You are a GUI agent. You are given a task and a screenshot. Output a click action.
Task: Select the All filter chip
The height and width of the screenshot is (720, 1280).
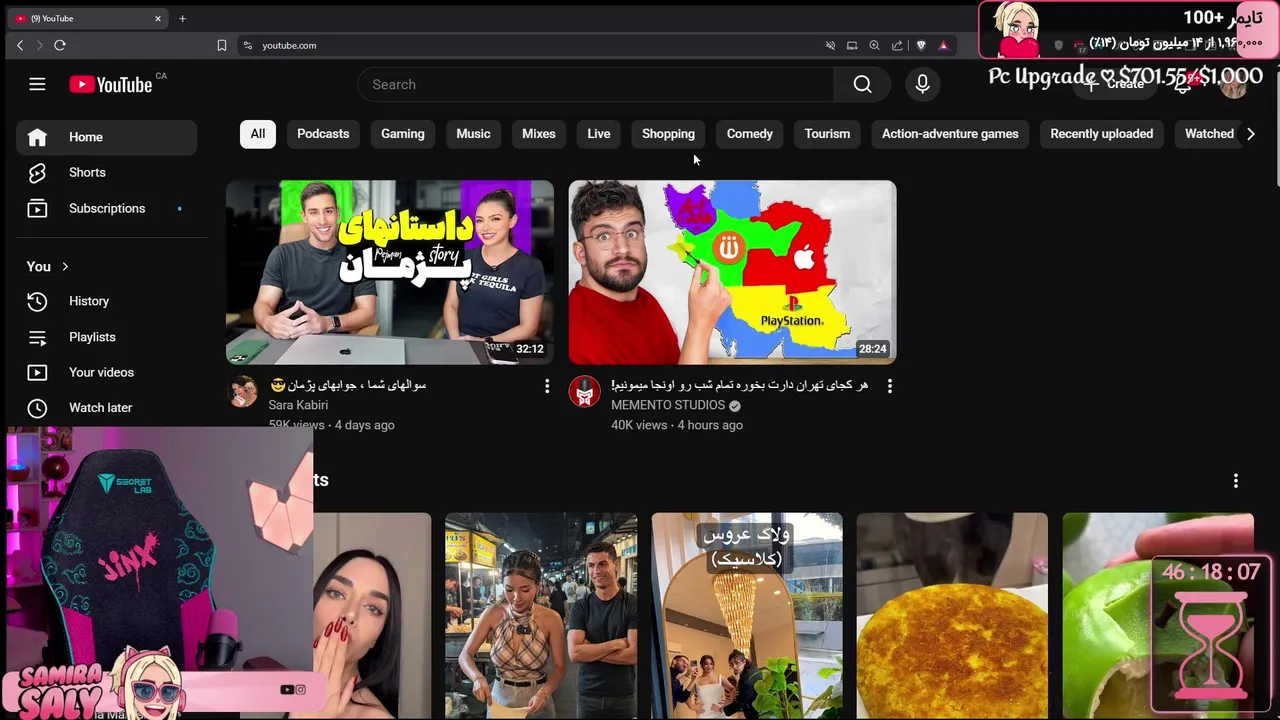point(258,134)
